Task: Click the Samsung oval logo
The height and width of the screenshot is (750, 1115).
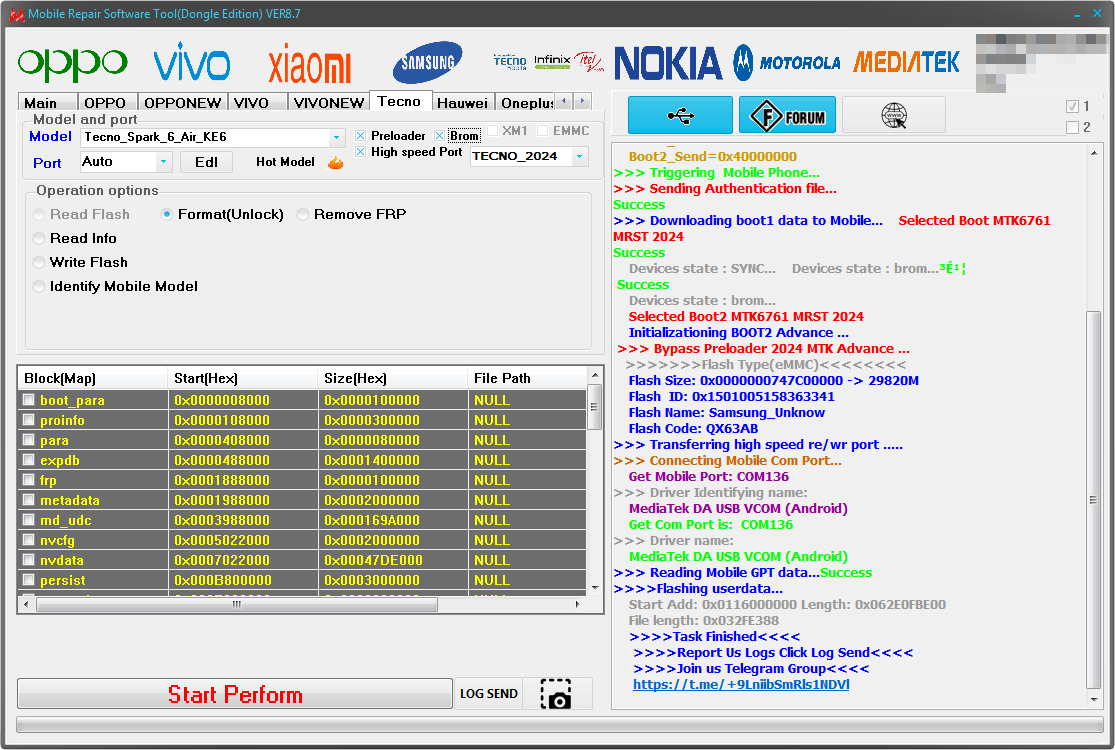Action: [427, 63]
